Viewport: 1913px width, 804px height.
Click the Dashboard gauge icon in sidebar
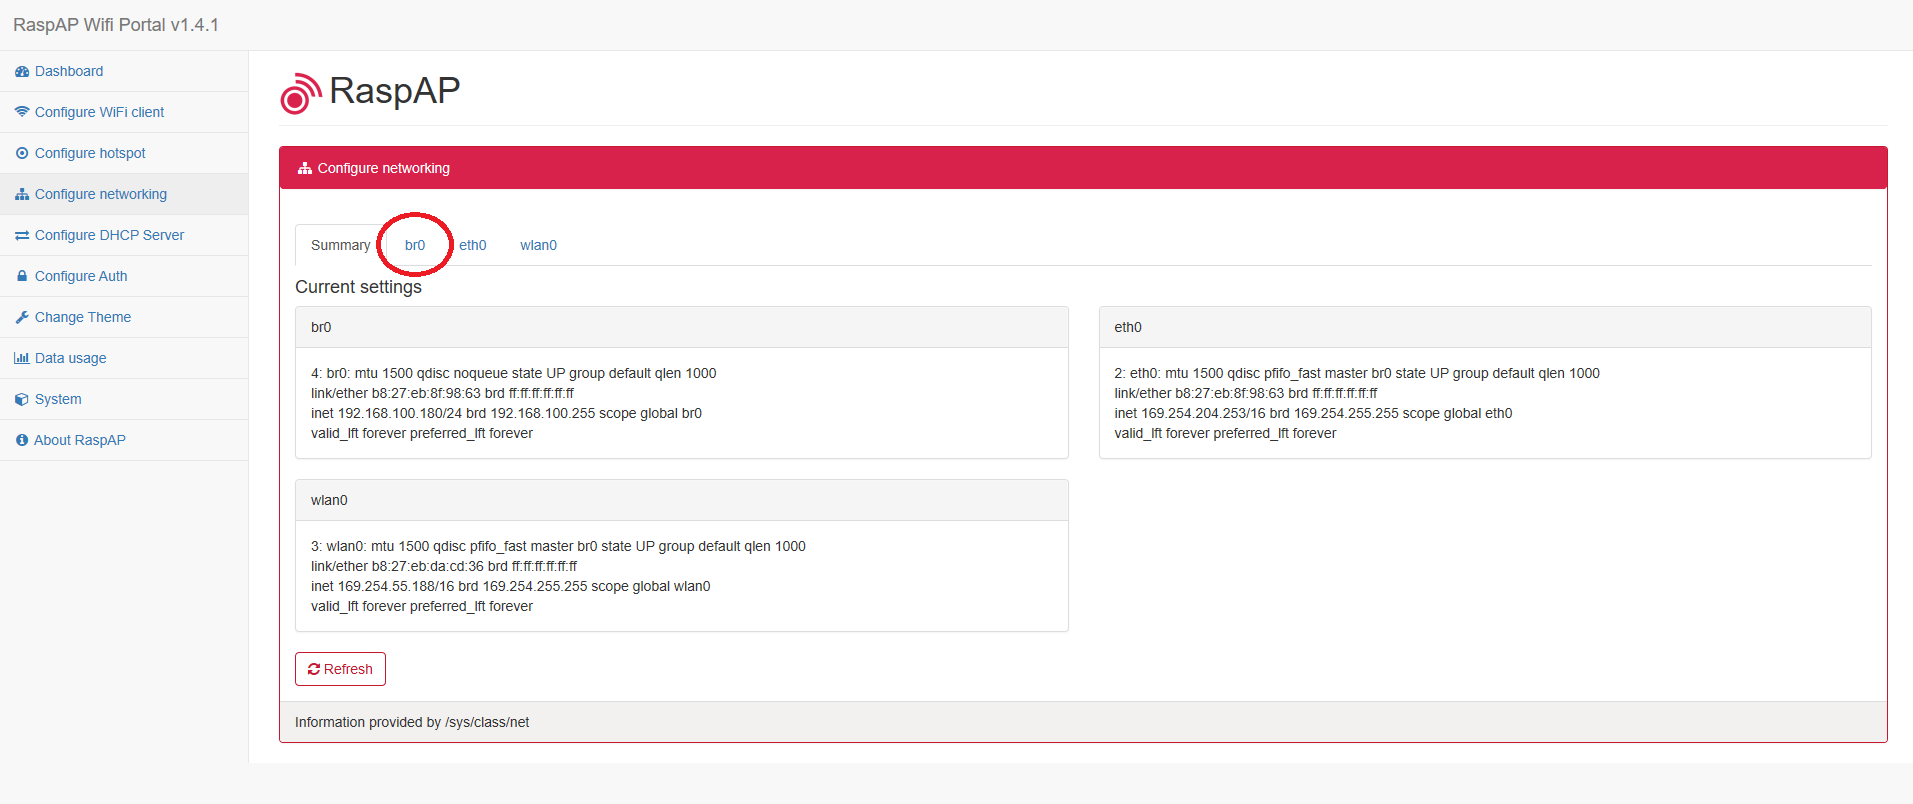pyautogui.click(x=22, y=71)
